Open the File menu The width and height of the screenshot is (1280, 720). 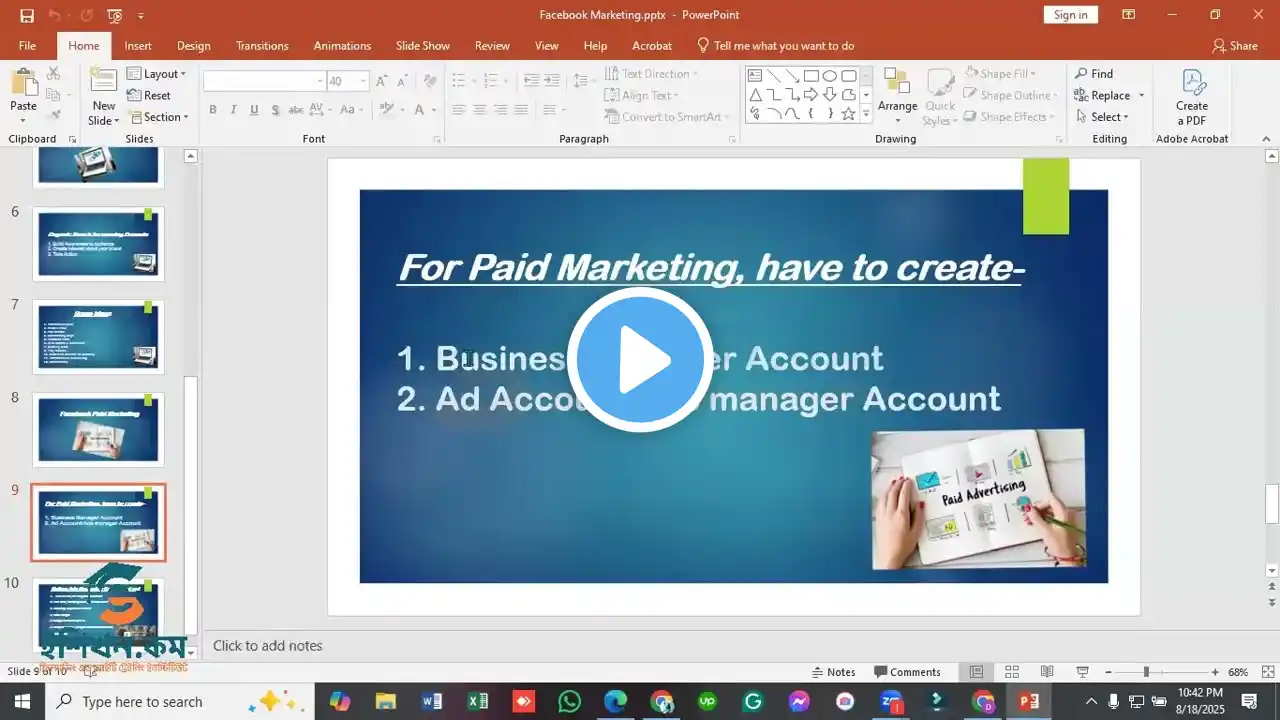tap(27, 46)
